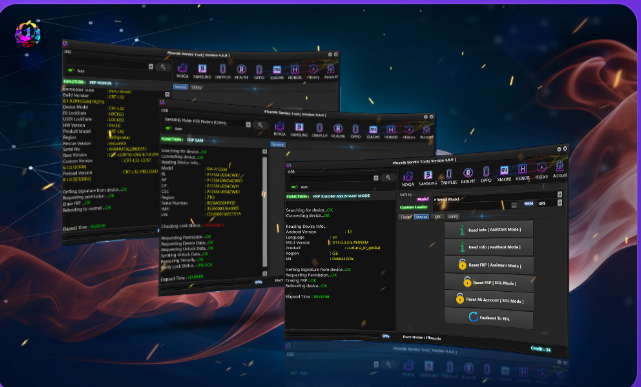Expand Samsung USB port dropdown in middle window
Screen dimensions: 641x387
[248, 124]
